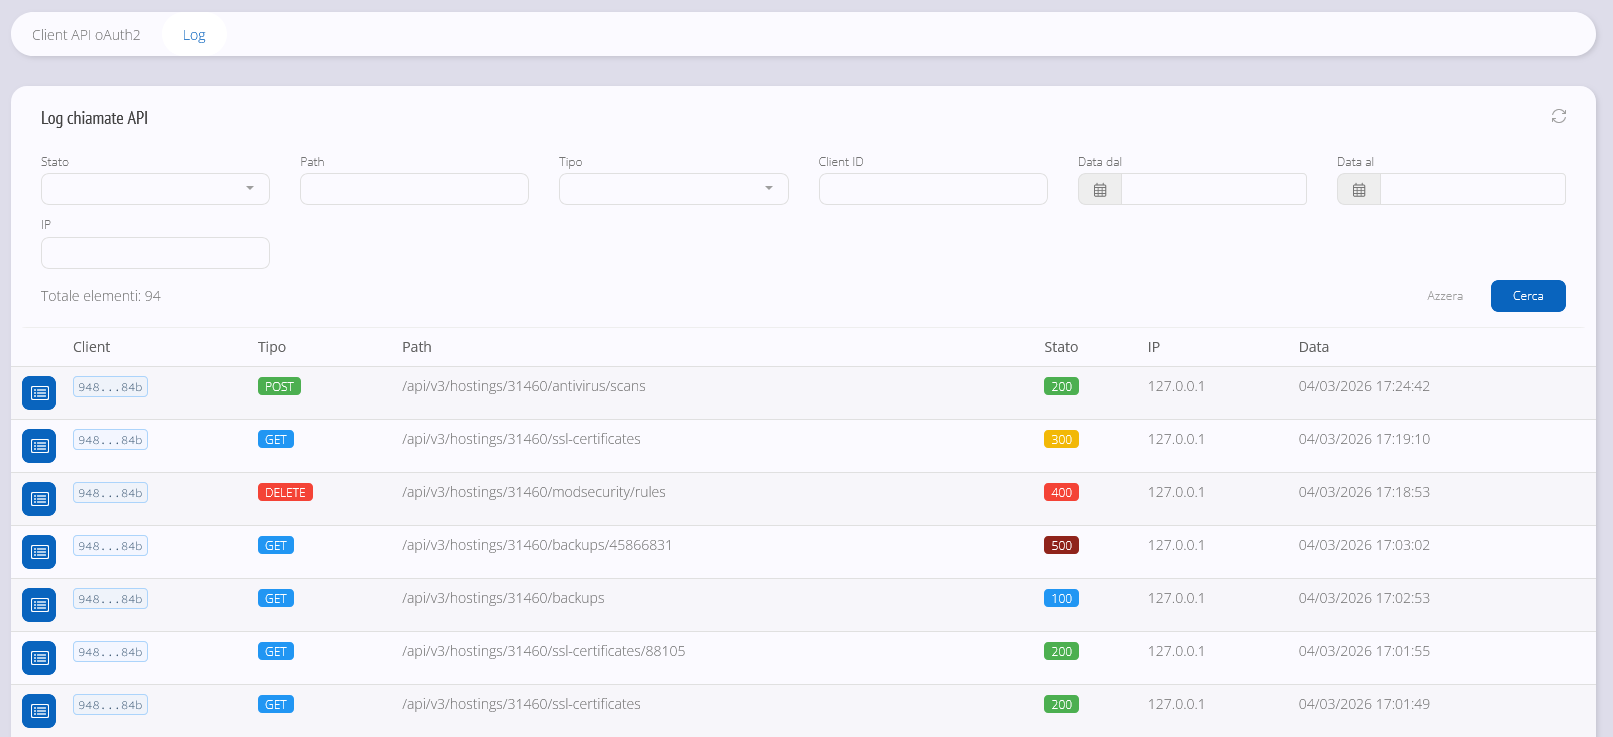The image size is (1613, 737).
Task: Refresh the API call log list
Action: [x=1558, y=116]
